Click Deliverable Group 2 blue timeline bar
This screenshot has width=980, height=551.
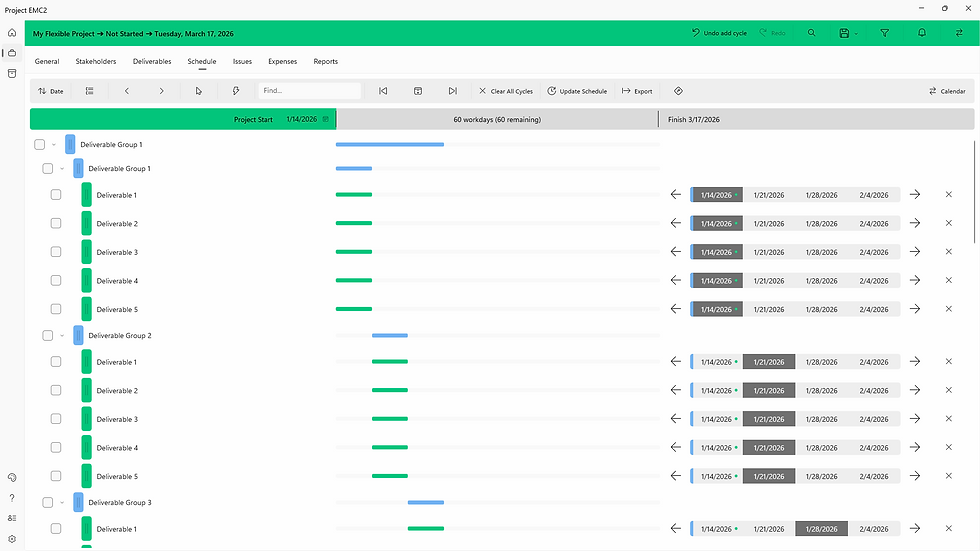(389, 335)
